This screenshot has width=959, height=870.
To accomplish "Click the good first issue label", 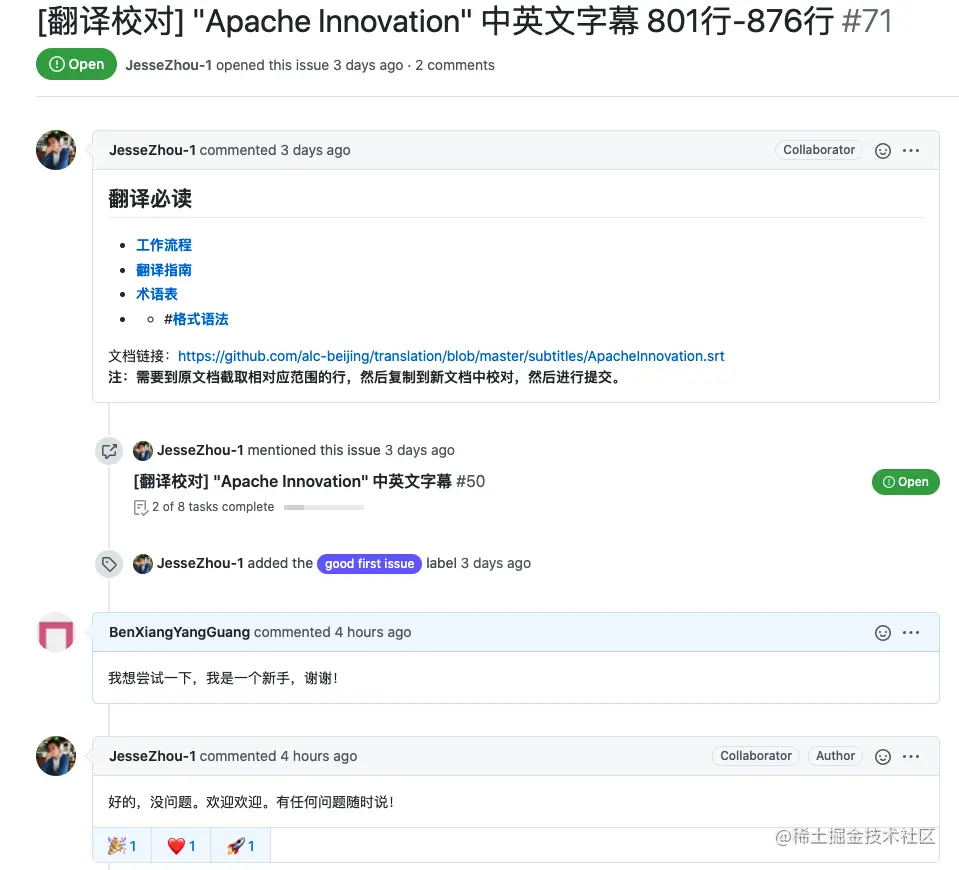I will tap(369, 563).
